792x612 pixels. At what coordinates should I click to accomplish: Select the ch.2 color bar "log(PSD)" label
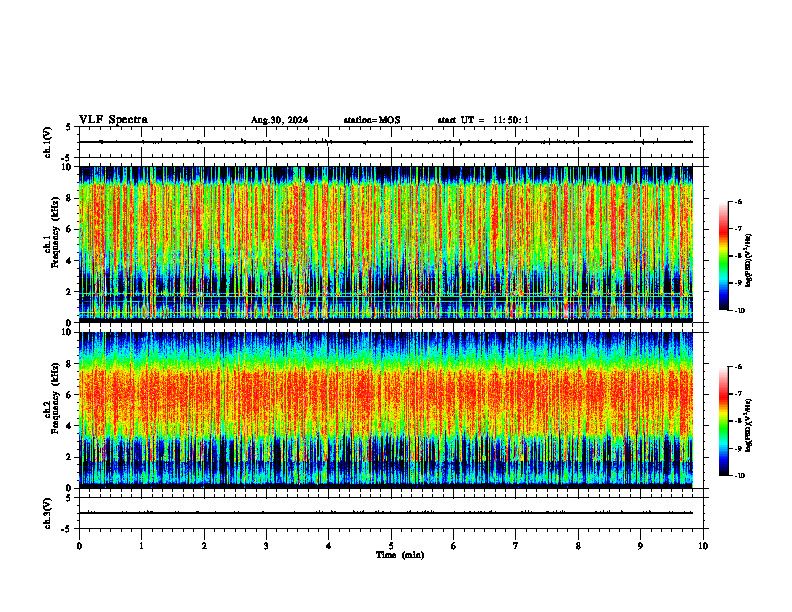749,426
